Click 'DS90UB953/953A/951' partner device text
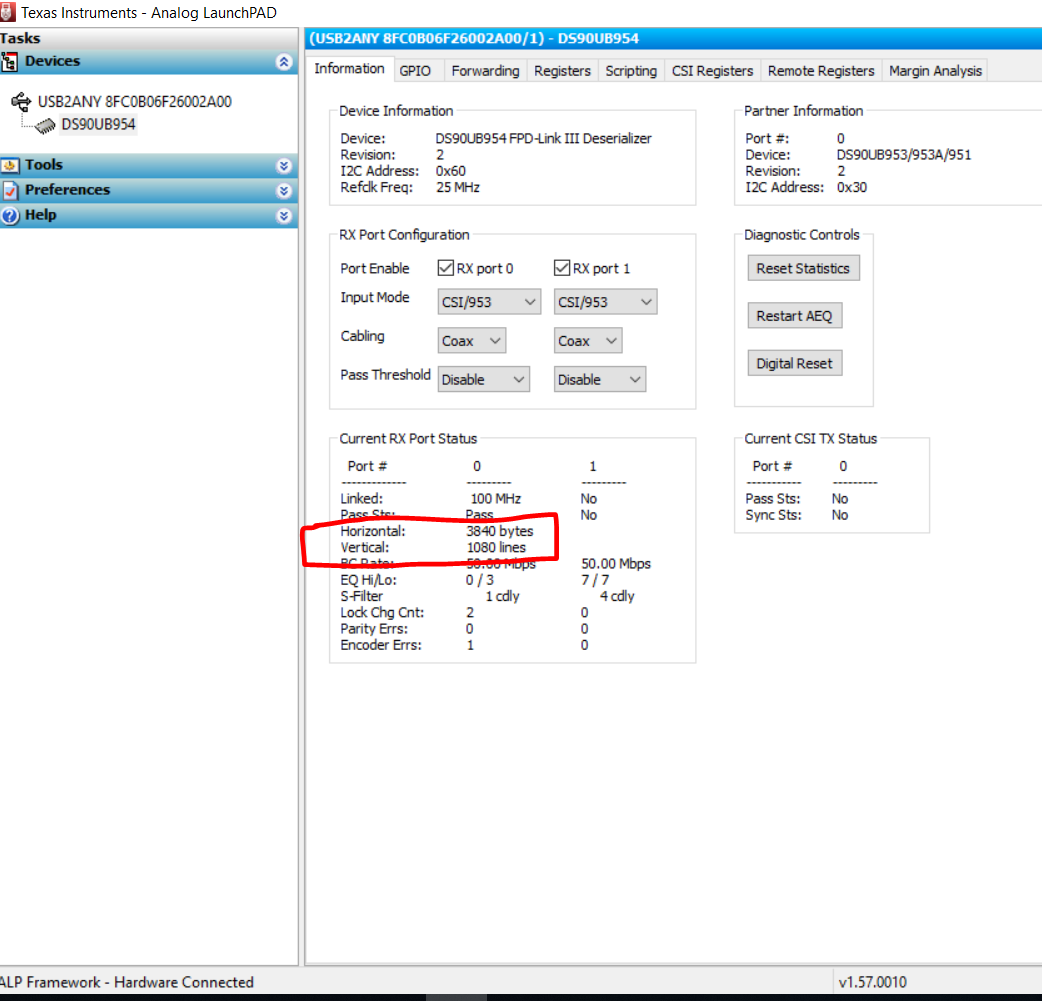 tap(904, 155)
